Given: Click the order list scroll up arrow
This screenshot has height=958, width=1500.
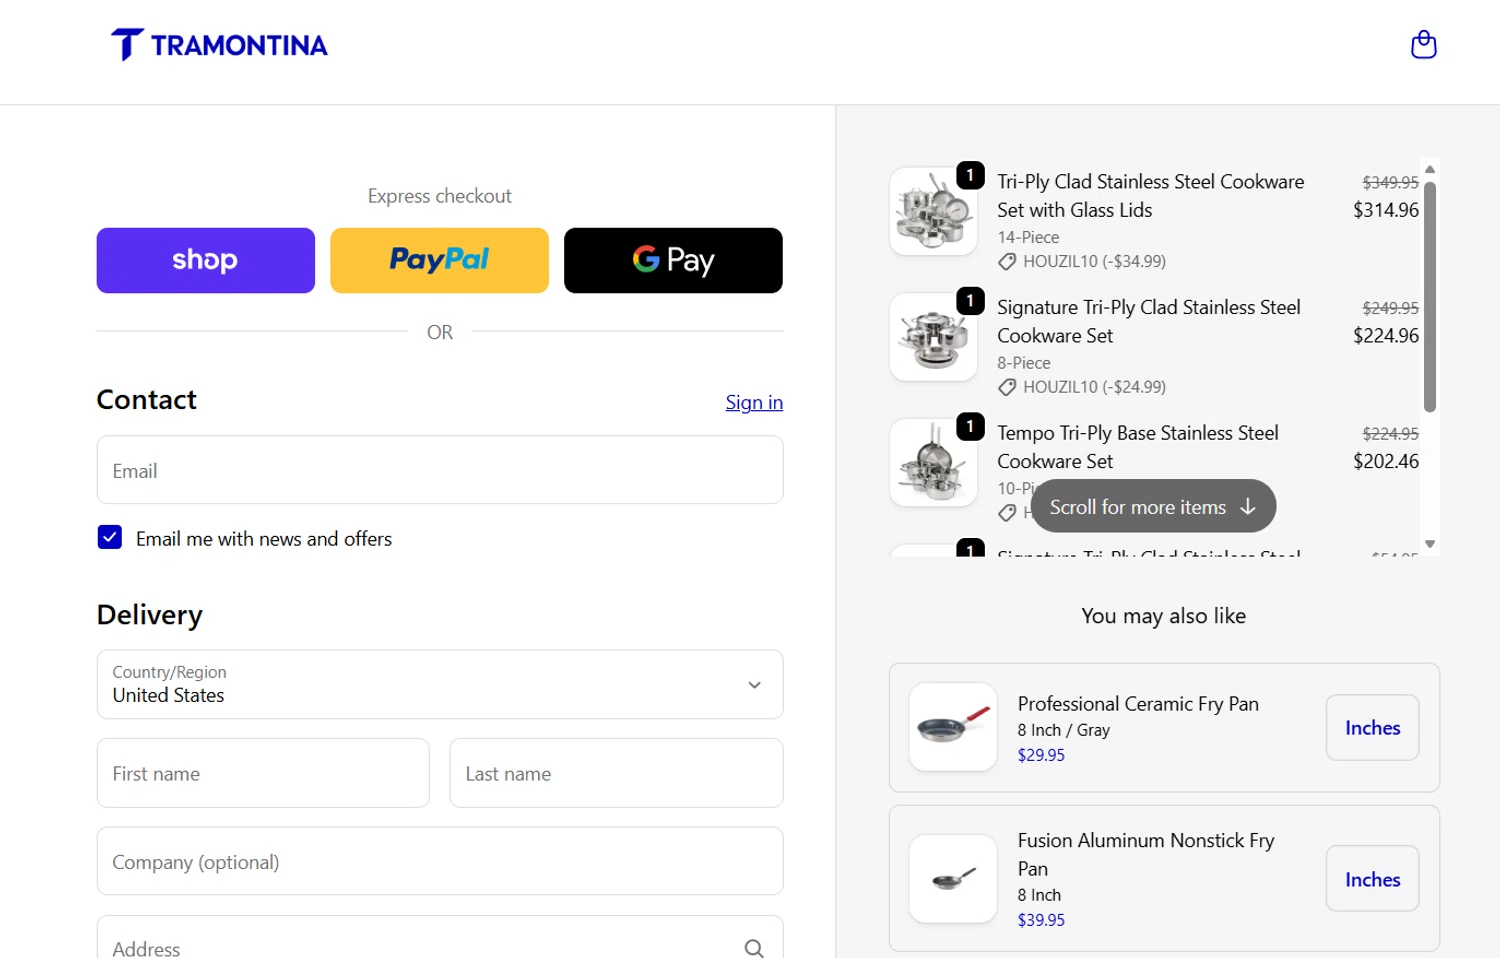Looking at the screenshot, I should tap(1430, 169).
